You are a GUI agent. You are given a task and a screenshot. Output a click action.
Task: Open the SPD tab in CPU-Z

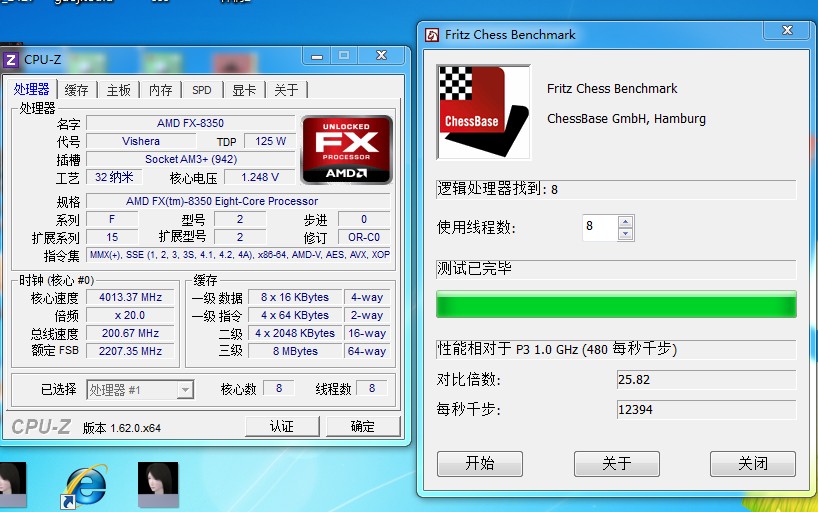(x=202, y=90)
